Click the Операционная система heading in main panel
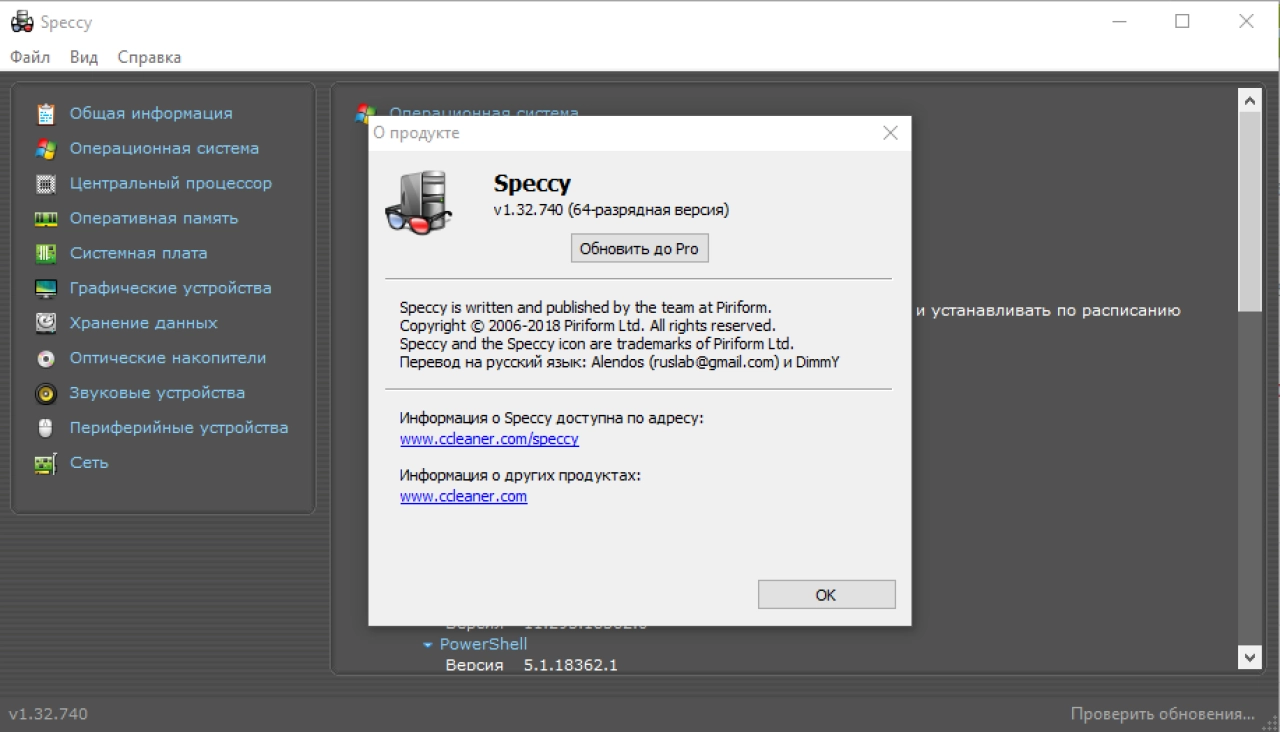 point(484,112)
